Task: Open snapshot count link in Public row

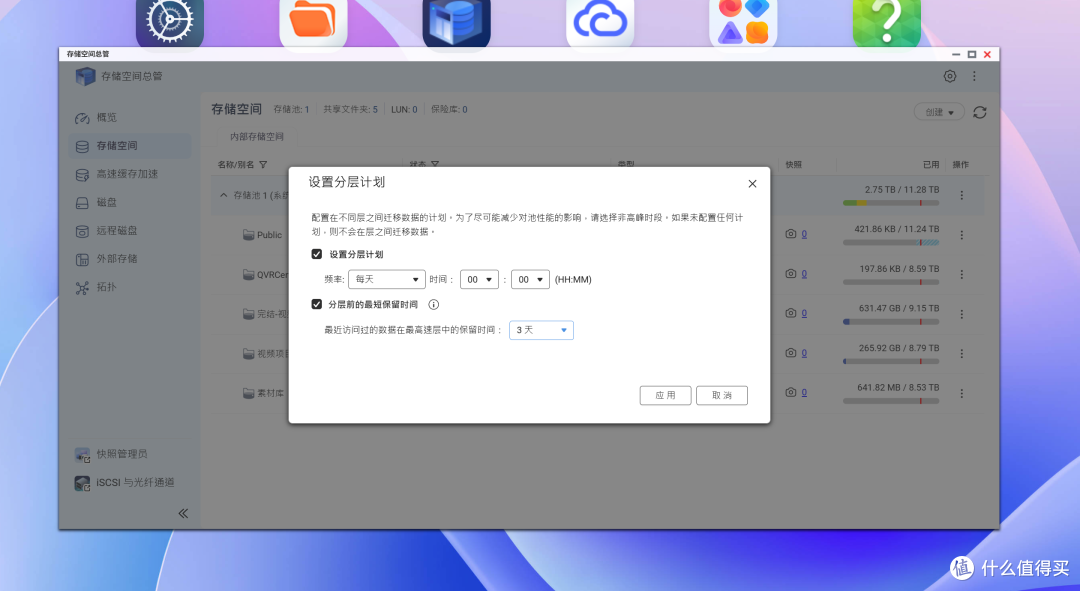Action: (804, 234)
